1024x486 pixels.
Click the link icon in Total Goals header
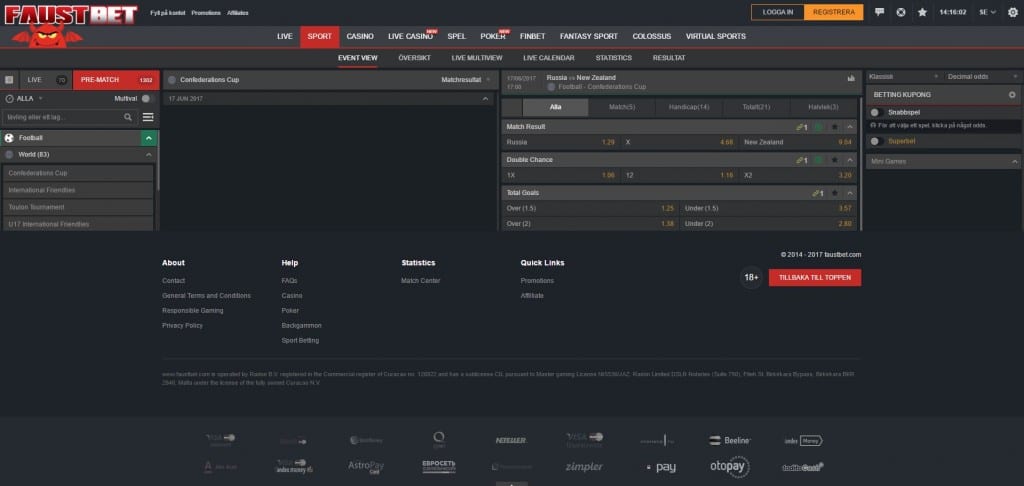(818, 193)
